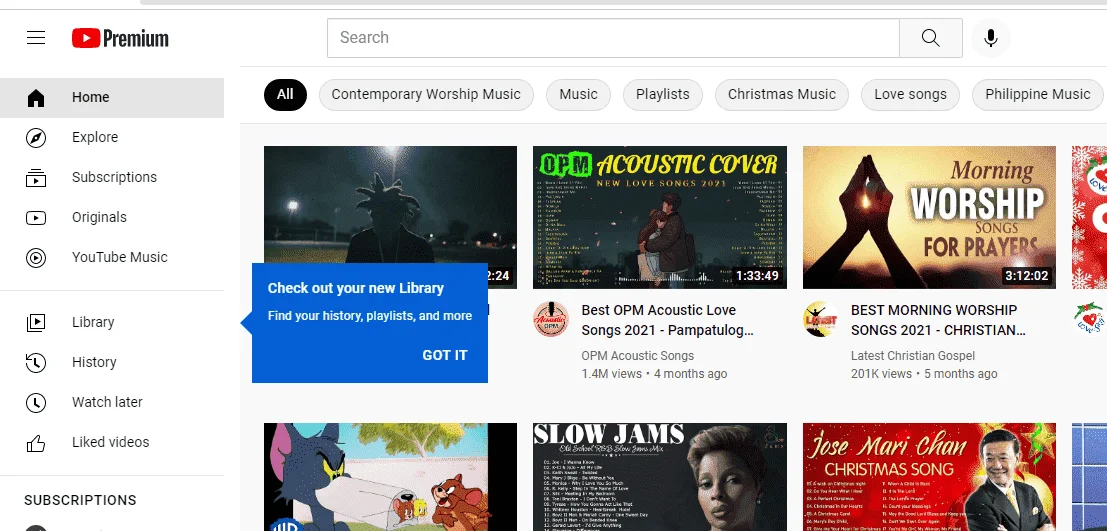
Task: Open the dark night silhouette video thumbnail
Action: pyautogui.click(x=390, y=205)
